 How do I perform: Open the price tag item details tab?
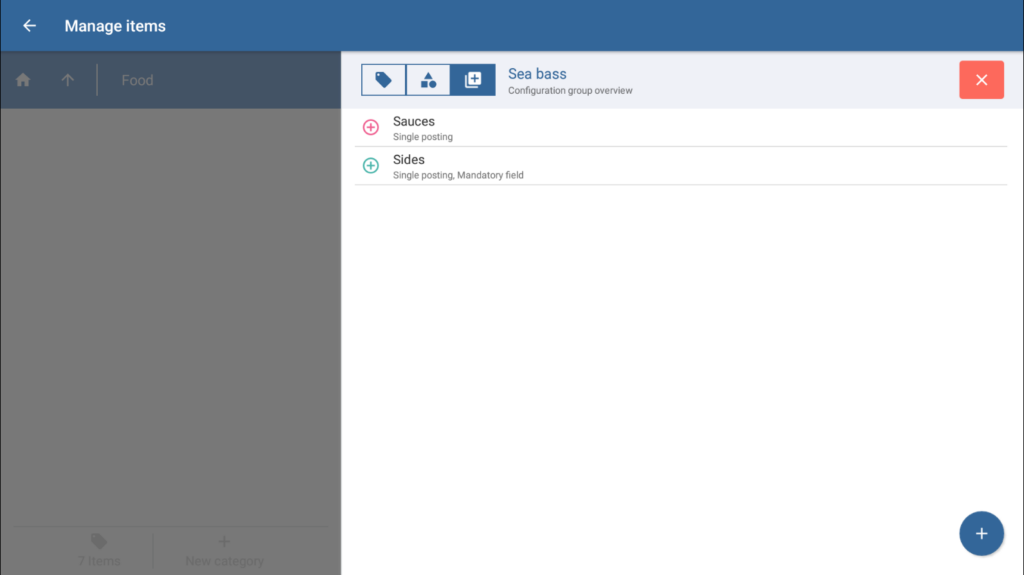(383, 80)
